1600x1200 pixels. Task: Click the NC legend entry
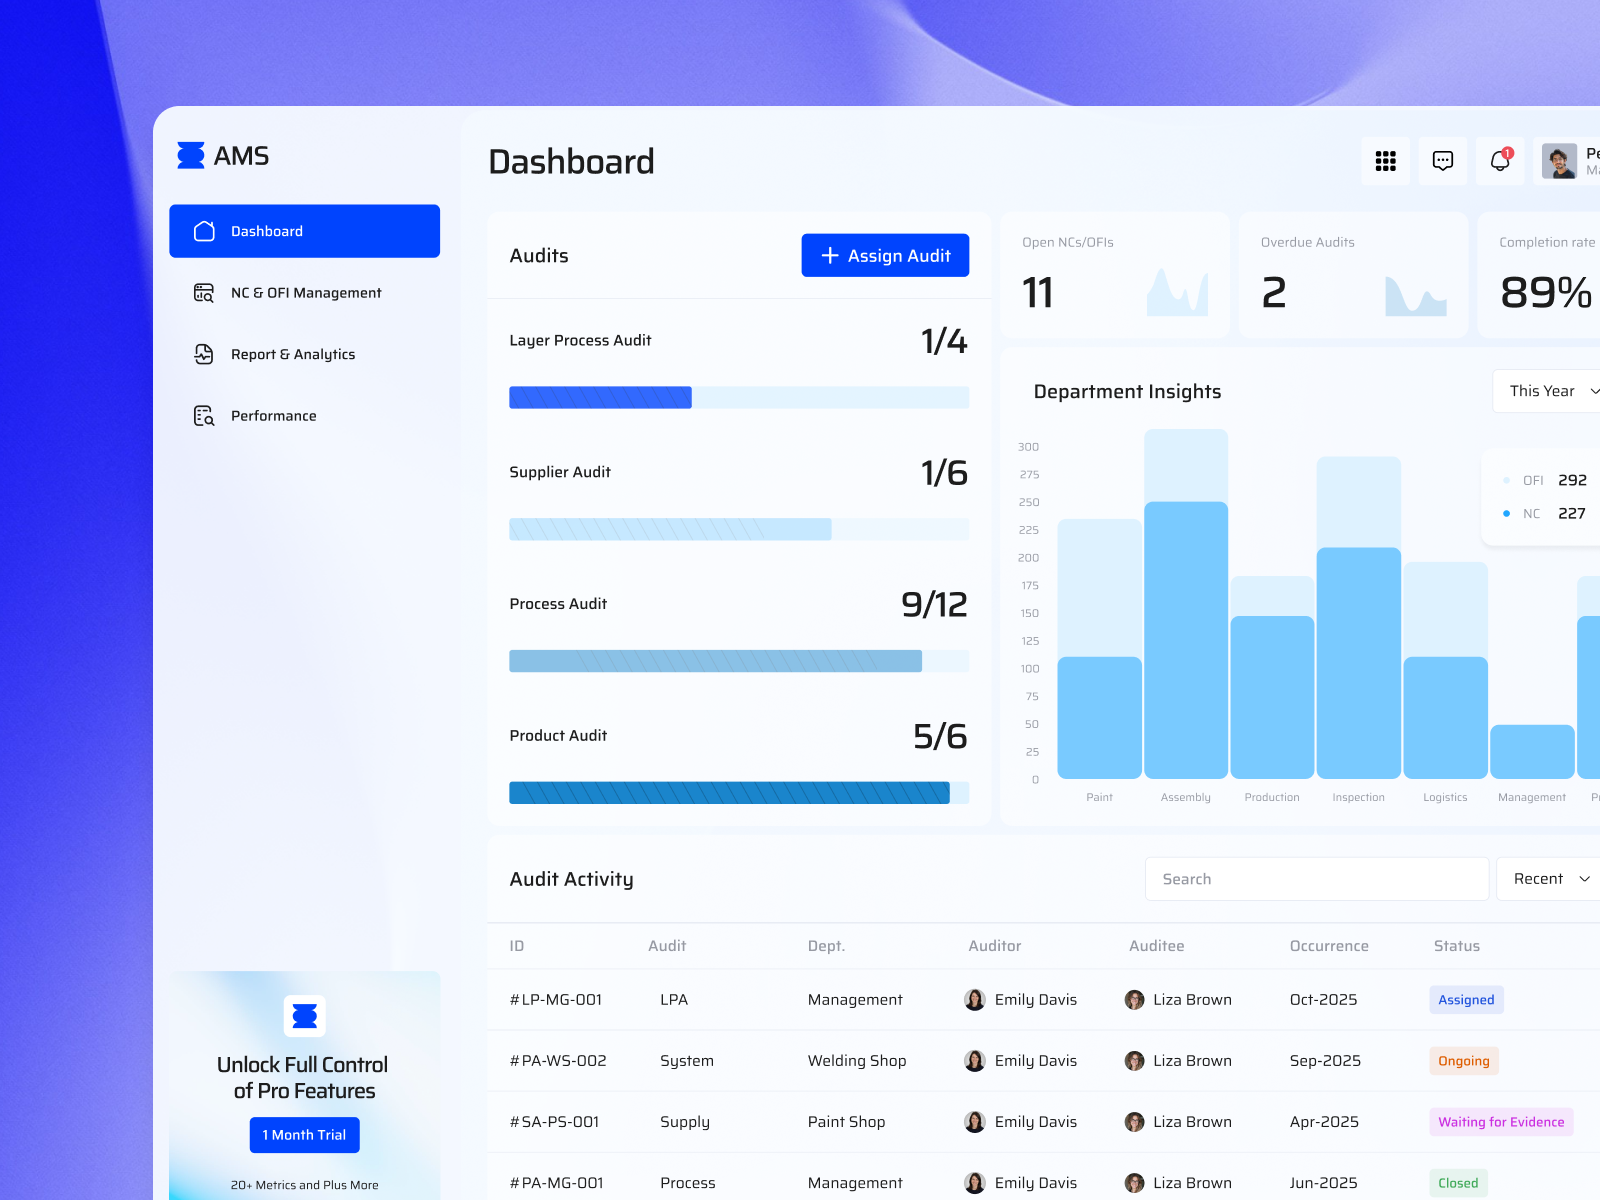[x=1544, y=513]
